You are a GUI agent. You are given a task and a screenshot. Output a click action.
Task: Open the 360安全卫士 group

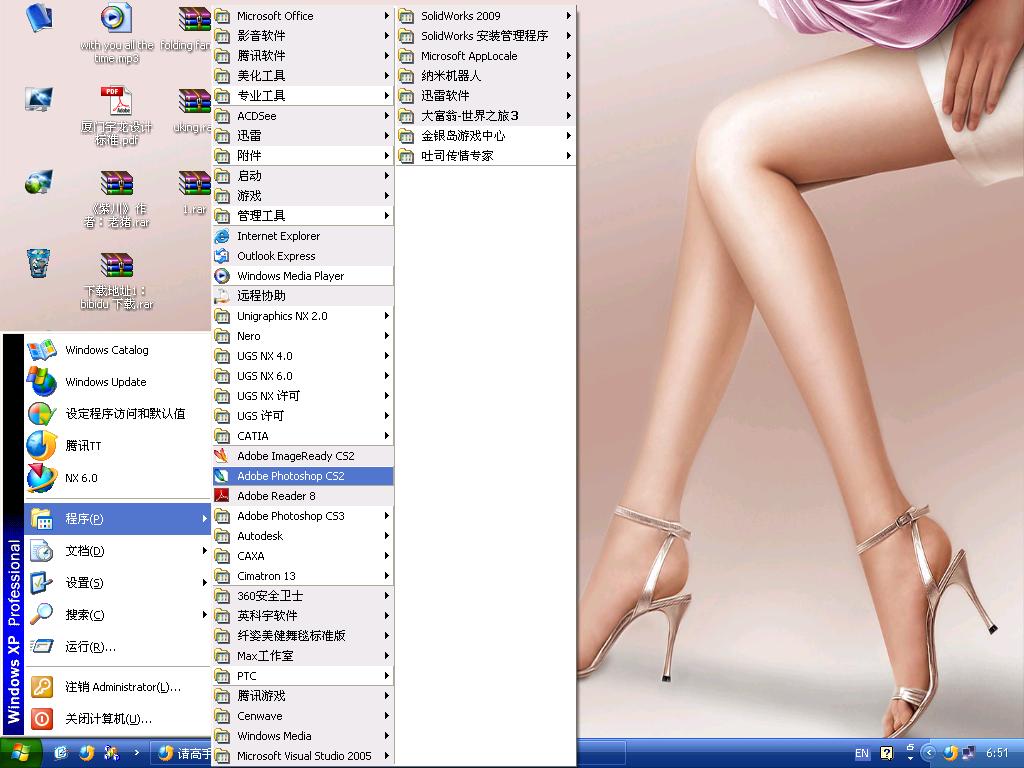point(303,596)
